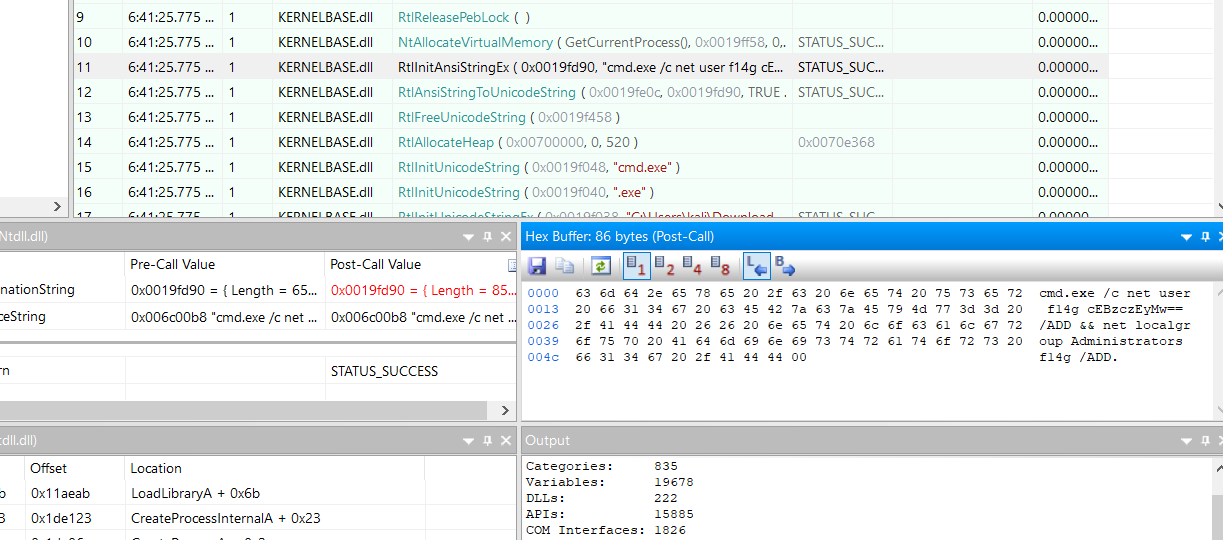This screenshot has height=540, width=1223.
Task: Click return value 0x0070e368 in row 14
Action: (x=836, y=142)
